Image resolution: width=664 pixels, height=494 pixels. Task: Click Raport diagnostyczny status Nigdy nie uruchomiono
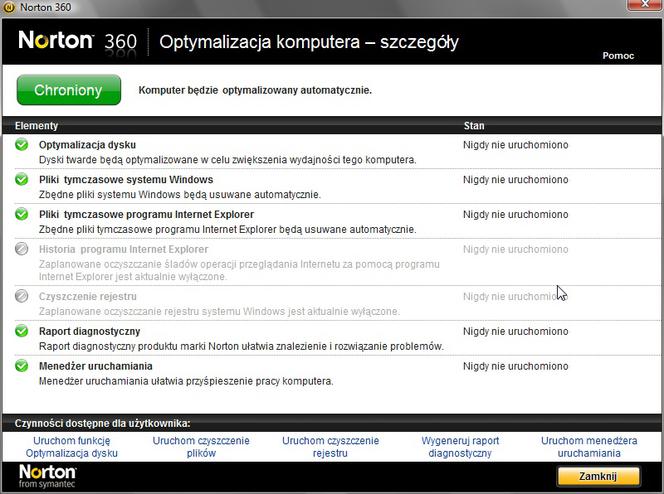pos(515,331)
